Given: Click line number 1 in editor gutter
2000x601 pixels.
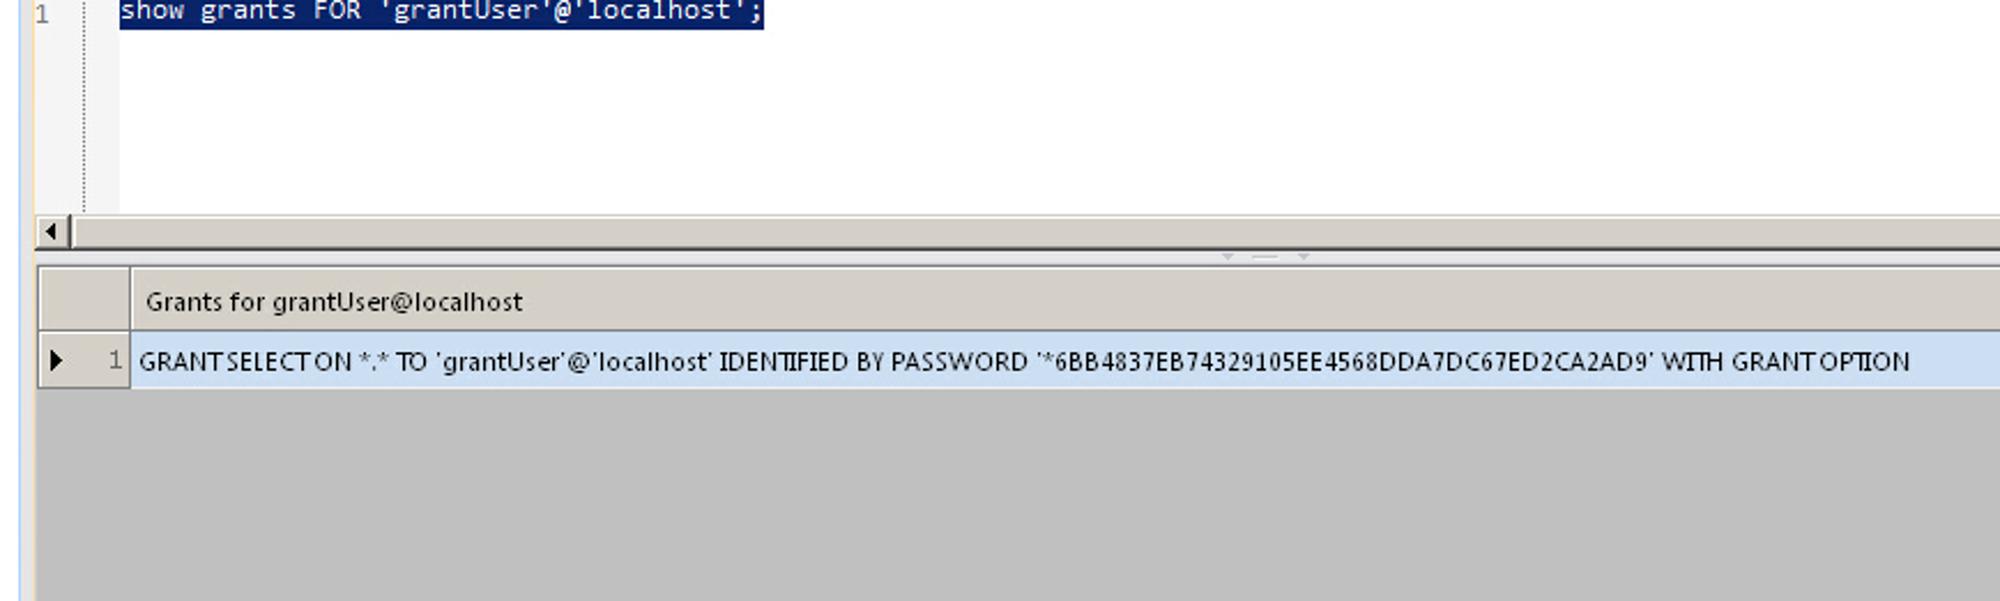Looking at the screenshot, I should tap(42, 14).
